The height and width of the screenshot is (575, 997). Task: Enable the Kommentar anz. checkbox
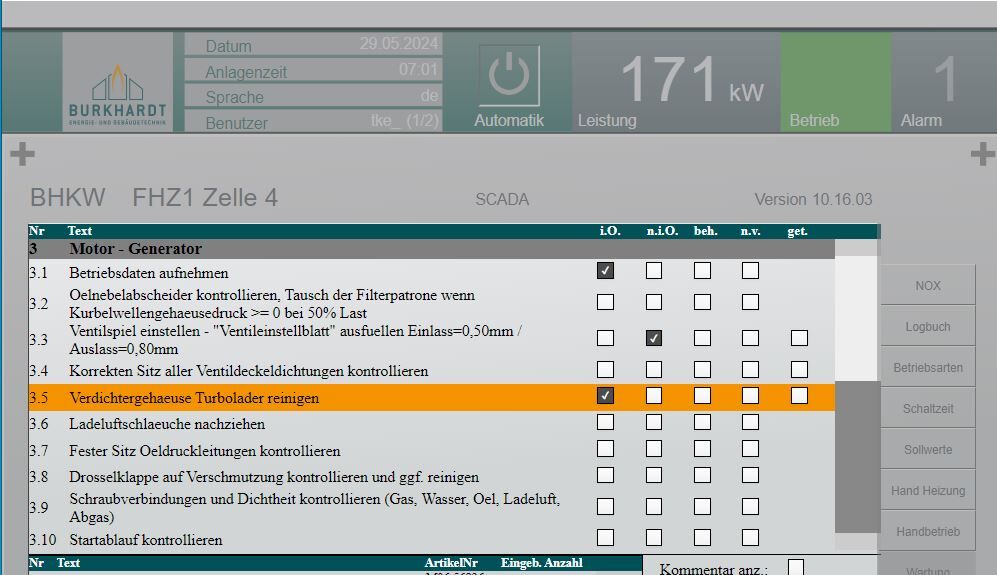tap(796, 568)
